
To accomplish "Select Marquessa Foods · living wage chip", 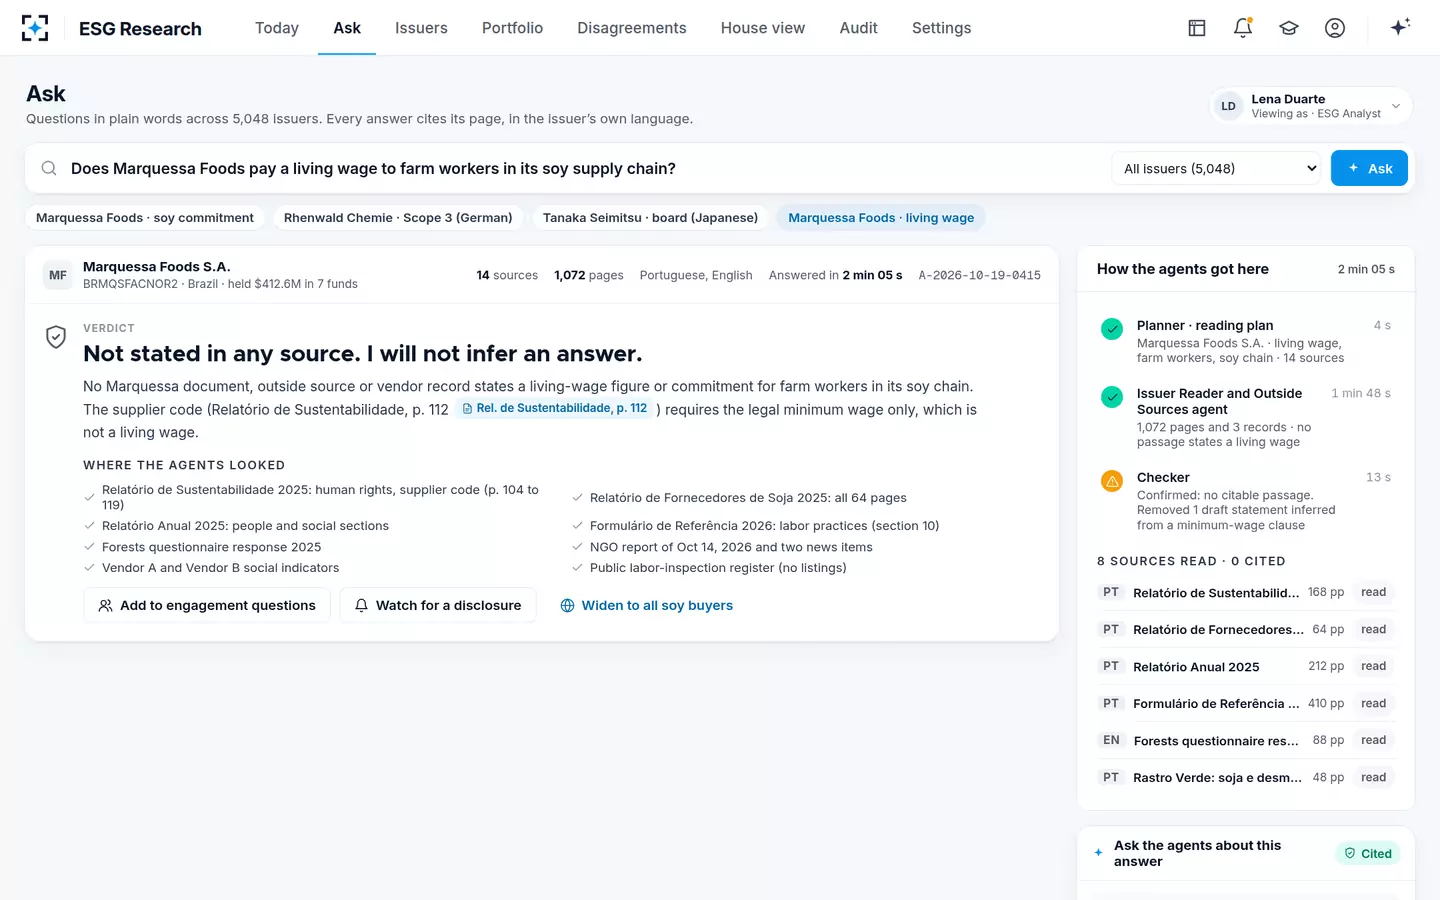I will click(881, 218).
